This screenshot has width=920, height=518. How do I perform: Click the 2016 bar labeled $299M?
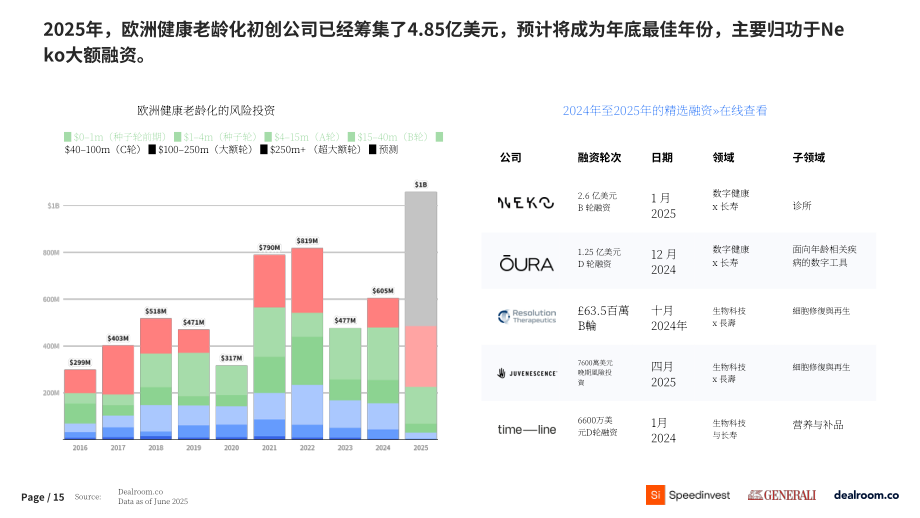[x=80, y=404]
